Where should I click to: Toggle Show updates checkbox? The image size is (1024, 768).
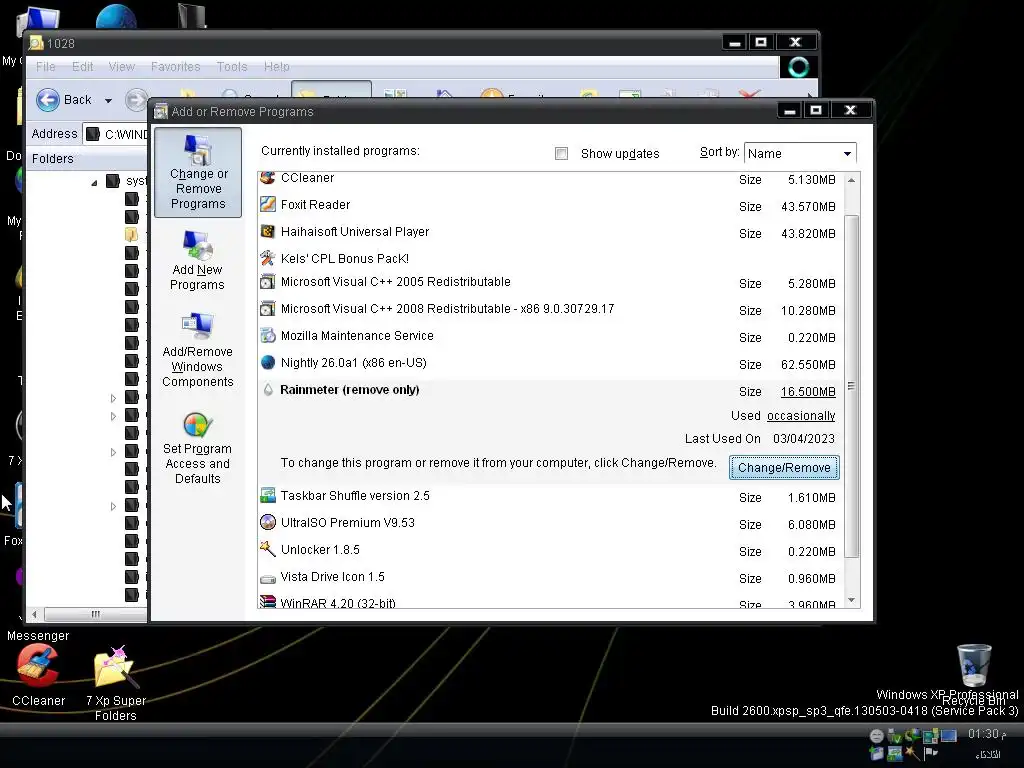pyautogui.click(x=561, y=153)
